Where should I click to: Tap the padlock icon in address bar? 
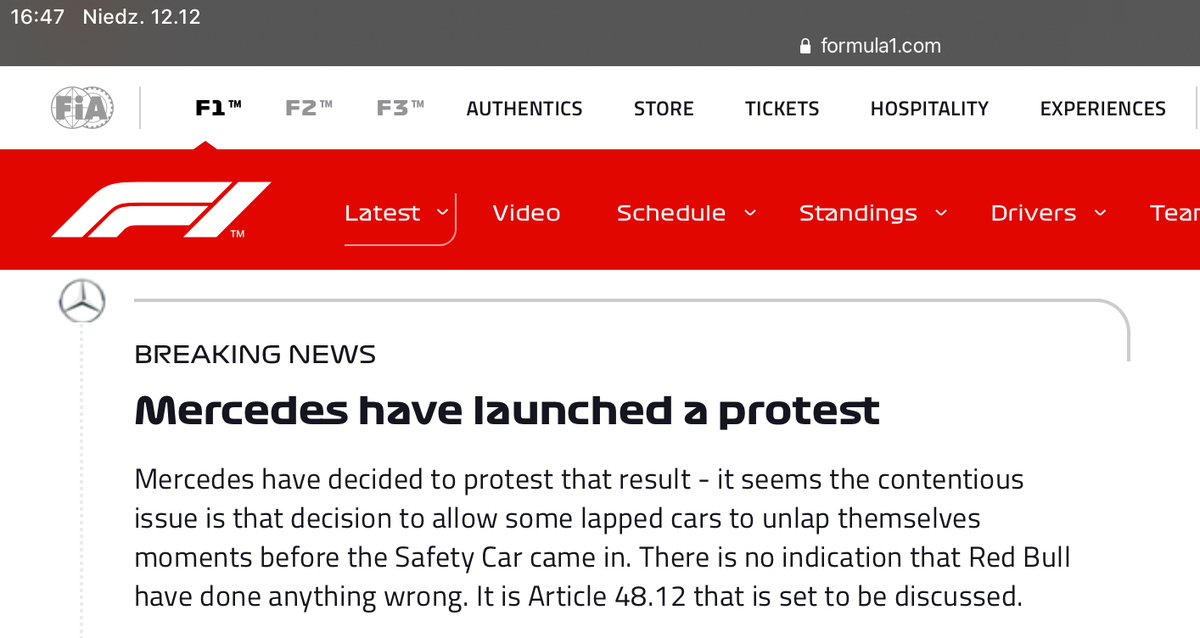pos(806,46)
